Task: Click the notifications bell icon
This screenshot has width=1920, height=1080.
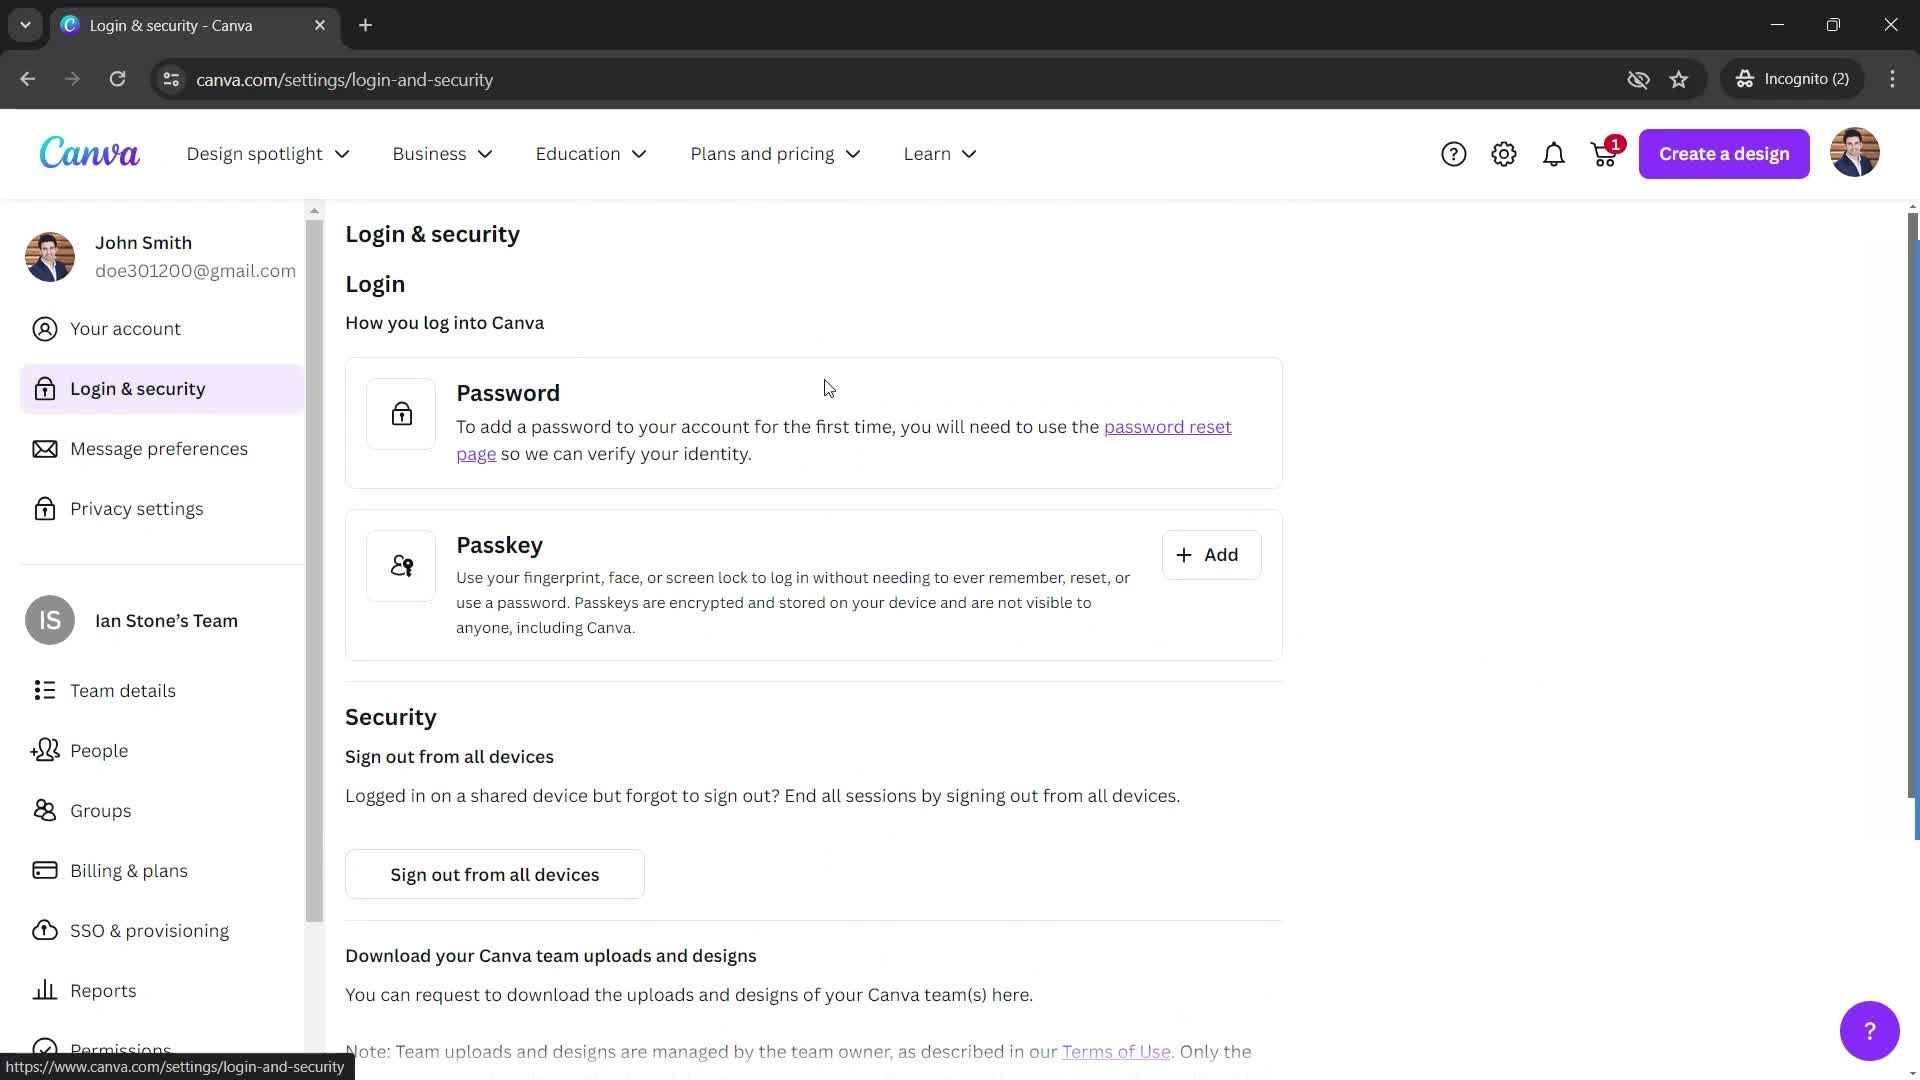Action: pos(1555,153)
